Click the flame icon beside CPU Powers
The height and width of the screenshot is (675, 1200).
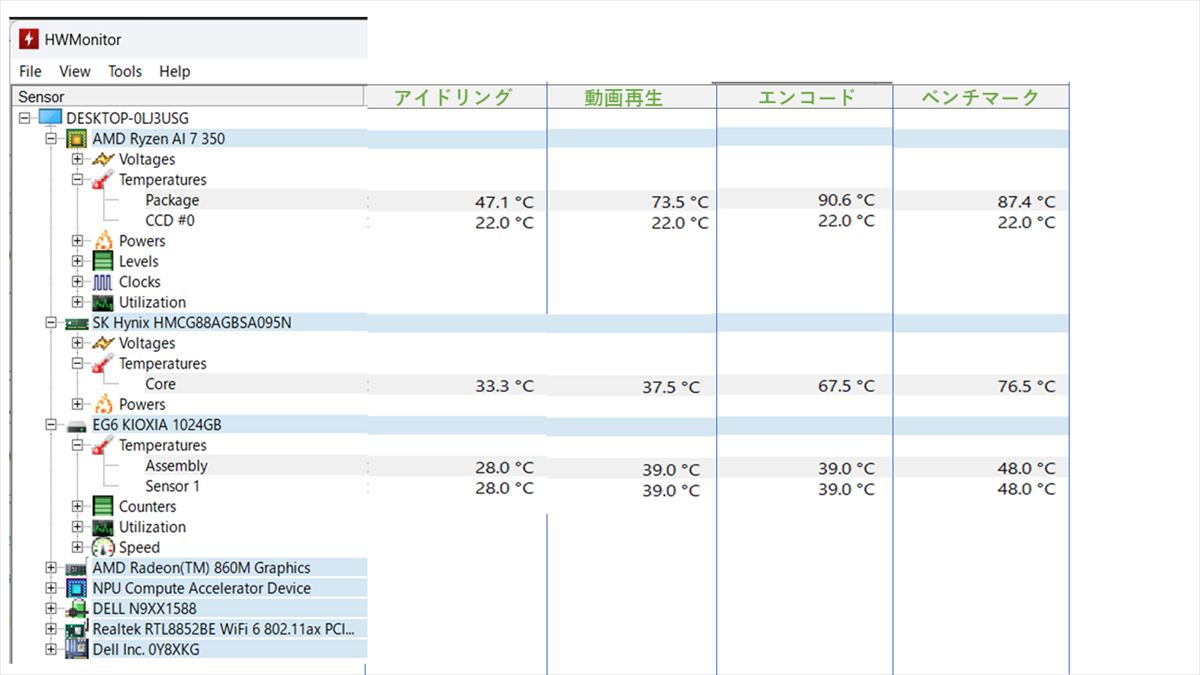click(x=103, y=241)
